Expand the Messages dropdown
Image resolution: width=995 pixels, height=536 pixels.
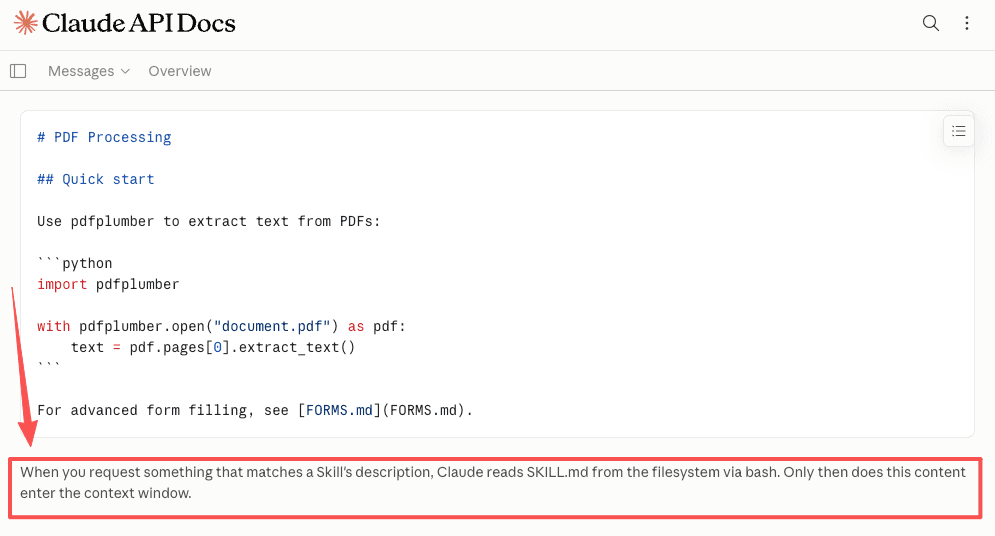click(x=89, y=71)
